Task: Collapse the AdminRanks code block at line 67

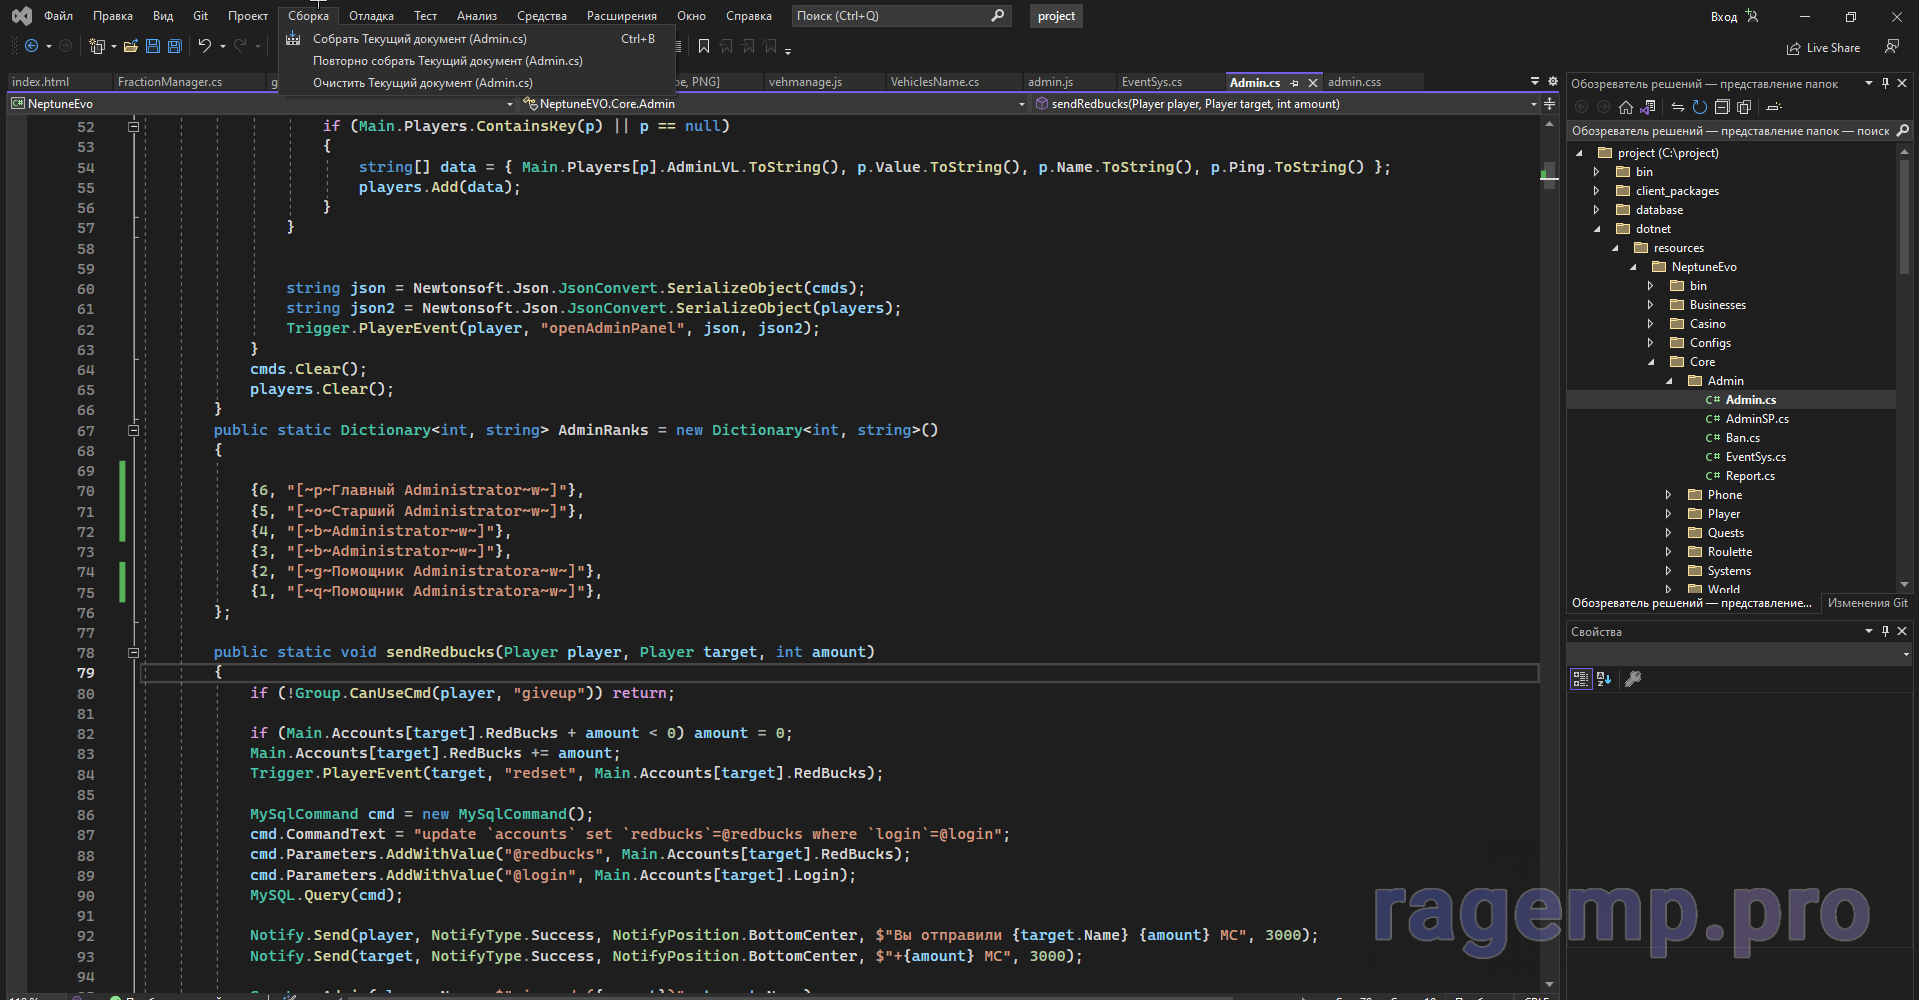Action: 133,430
